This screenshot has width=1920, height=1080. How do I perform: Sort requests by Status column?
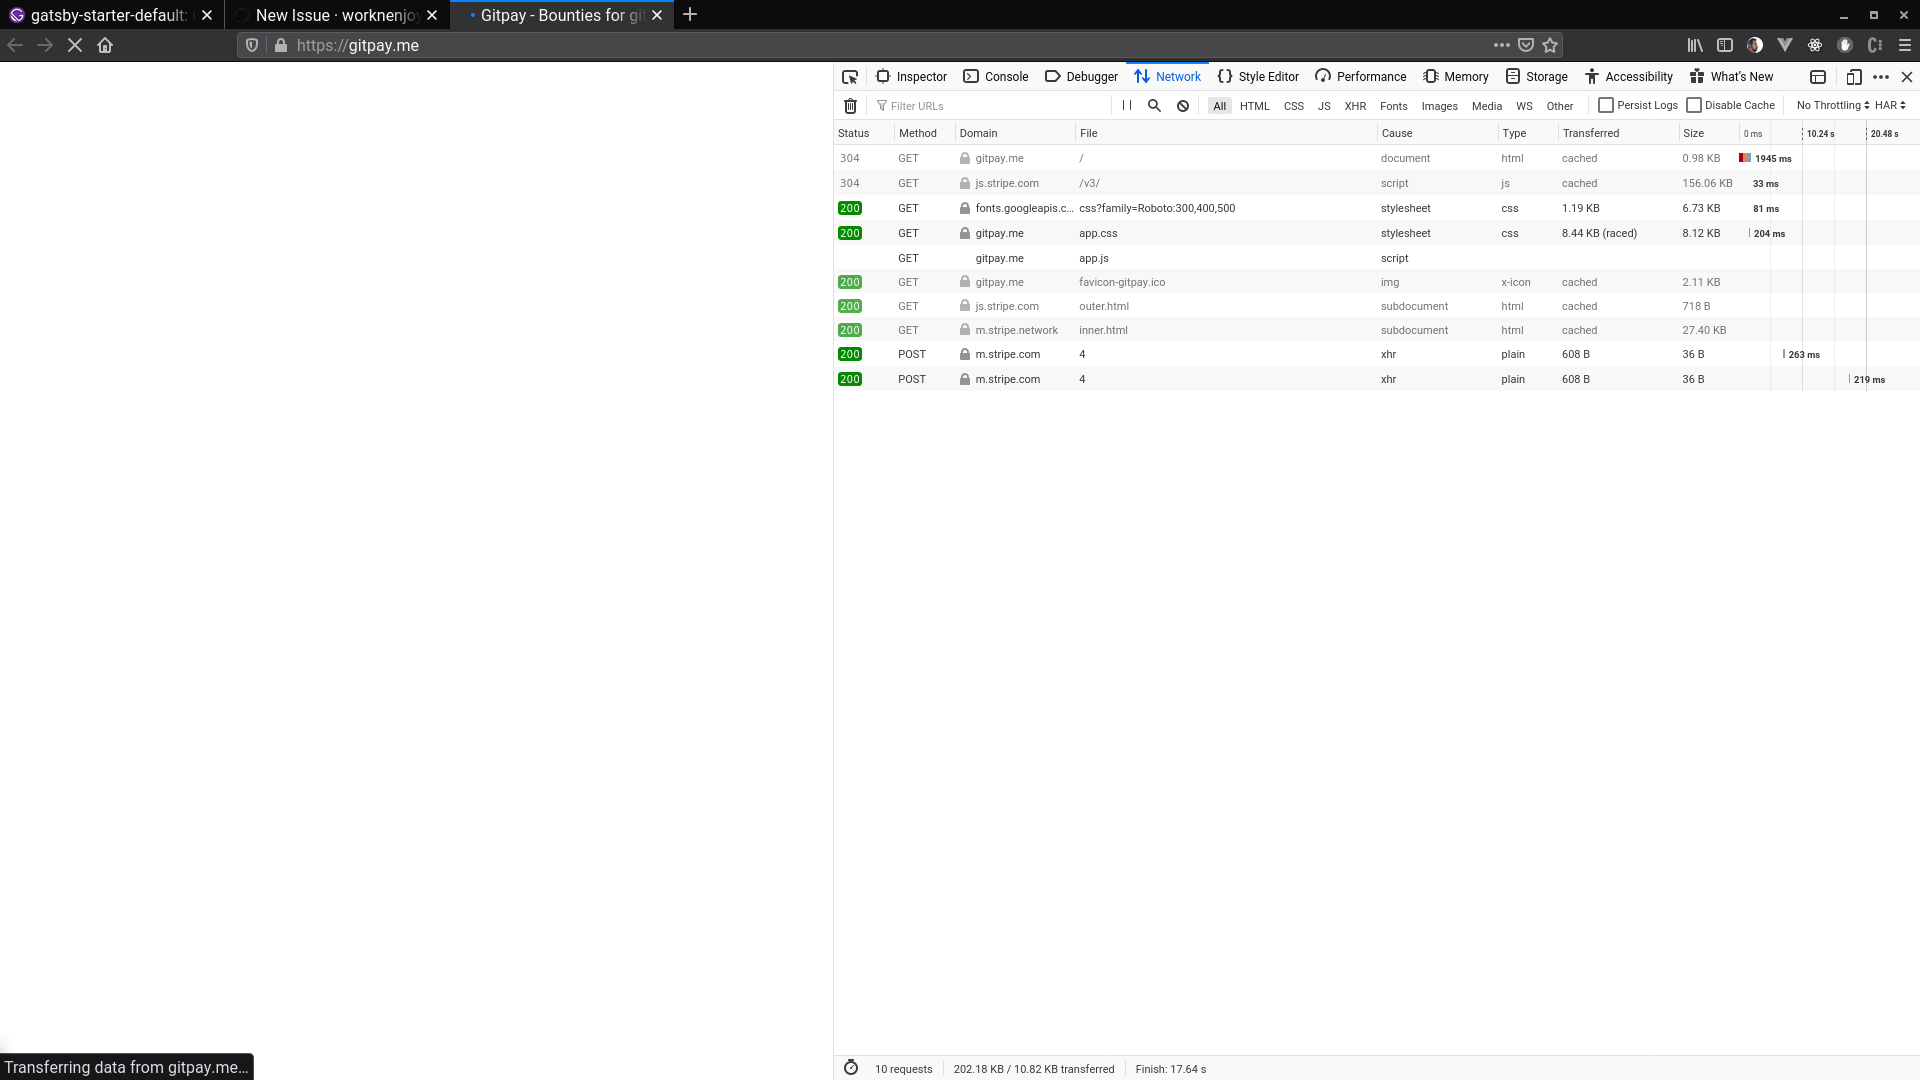coord(864,133)
